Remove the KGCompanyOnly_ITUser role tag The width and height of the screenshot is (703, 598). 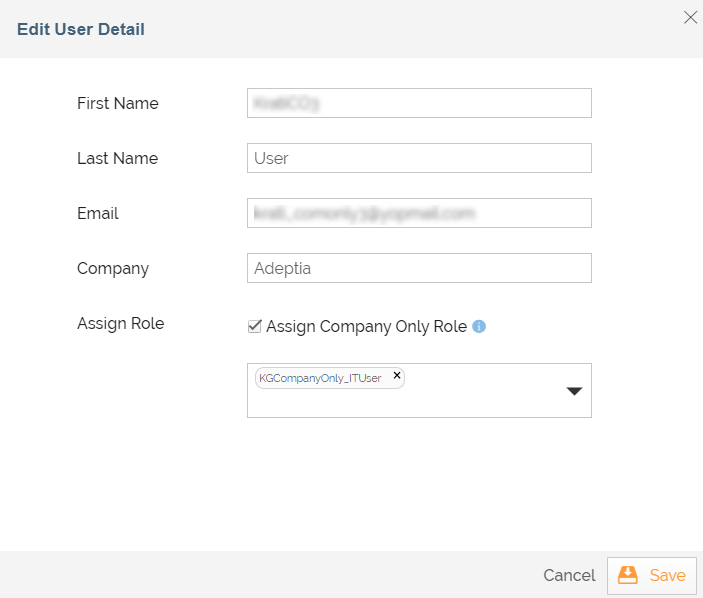pos(397,376)
